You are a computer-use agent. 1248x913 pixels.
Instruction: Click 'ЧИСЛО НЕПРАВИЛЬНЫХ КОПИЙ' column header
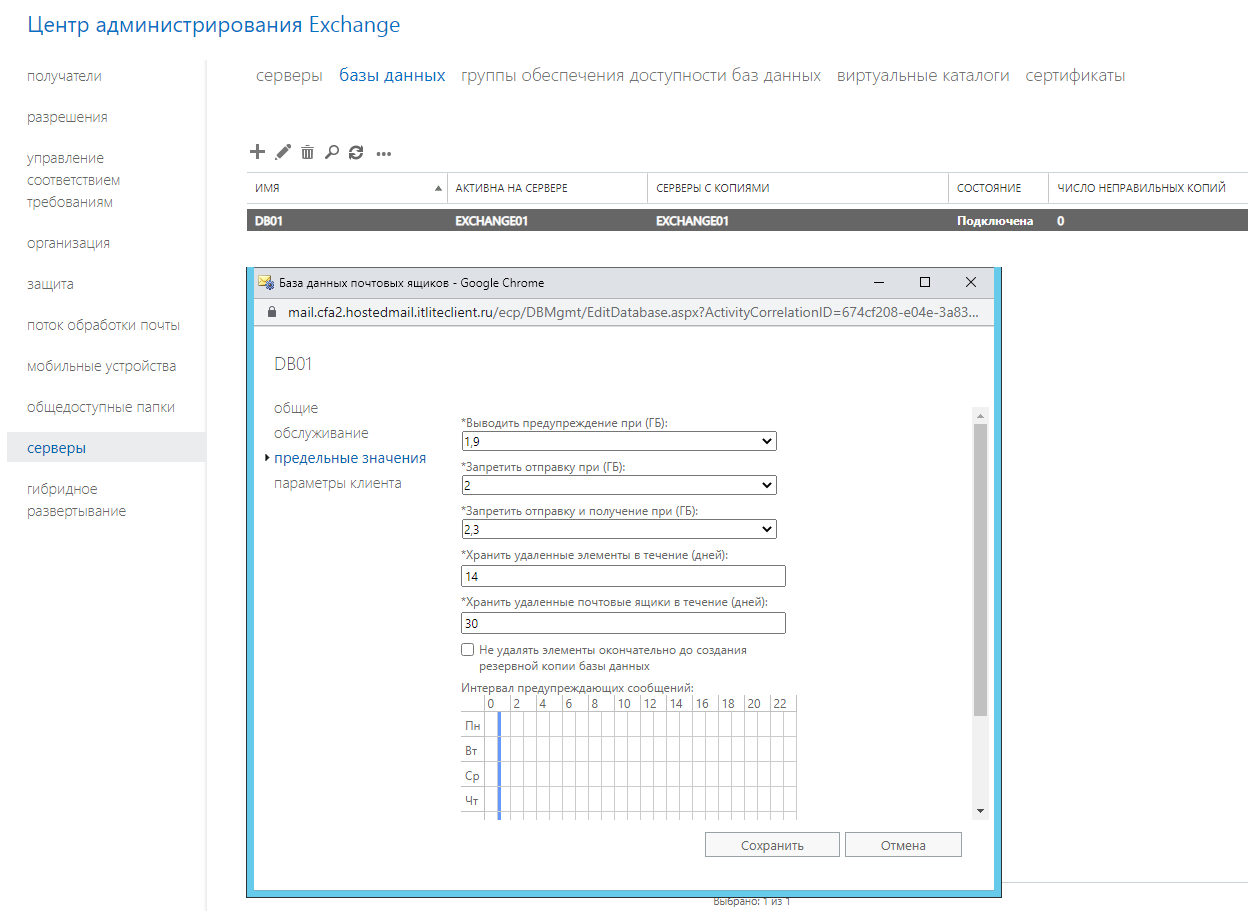[1148, 188]
